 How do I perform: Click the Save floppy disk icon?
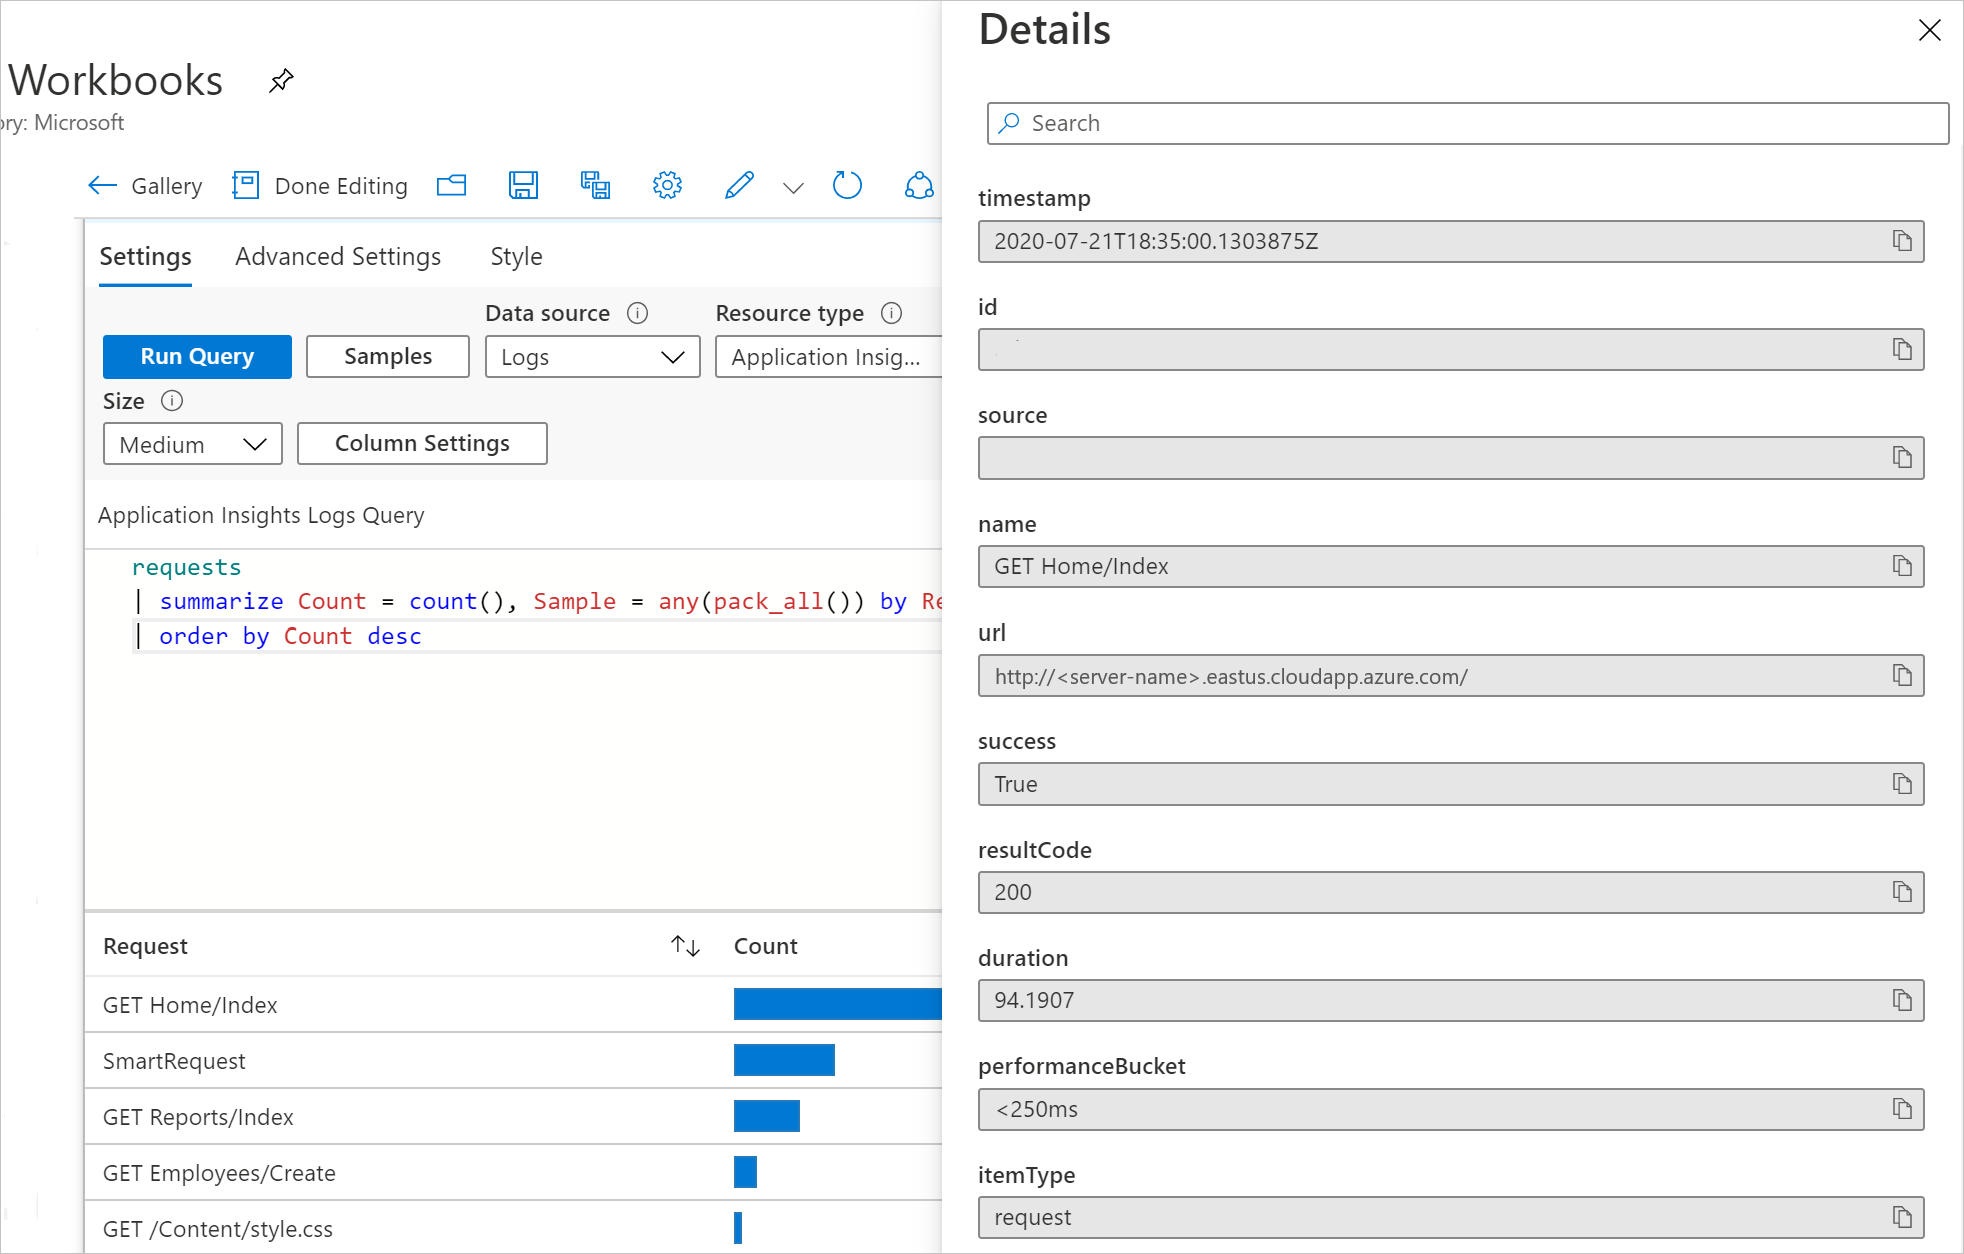[x=523, y=185]
